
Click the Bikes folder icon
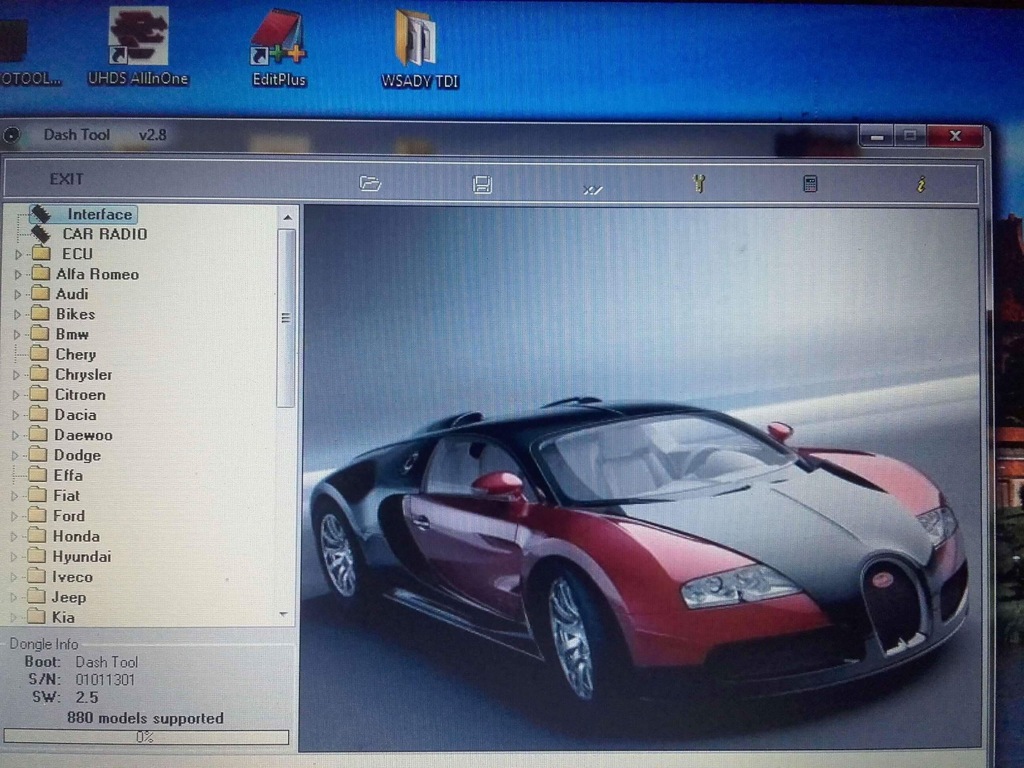[x=40, y=313]
